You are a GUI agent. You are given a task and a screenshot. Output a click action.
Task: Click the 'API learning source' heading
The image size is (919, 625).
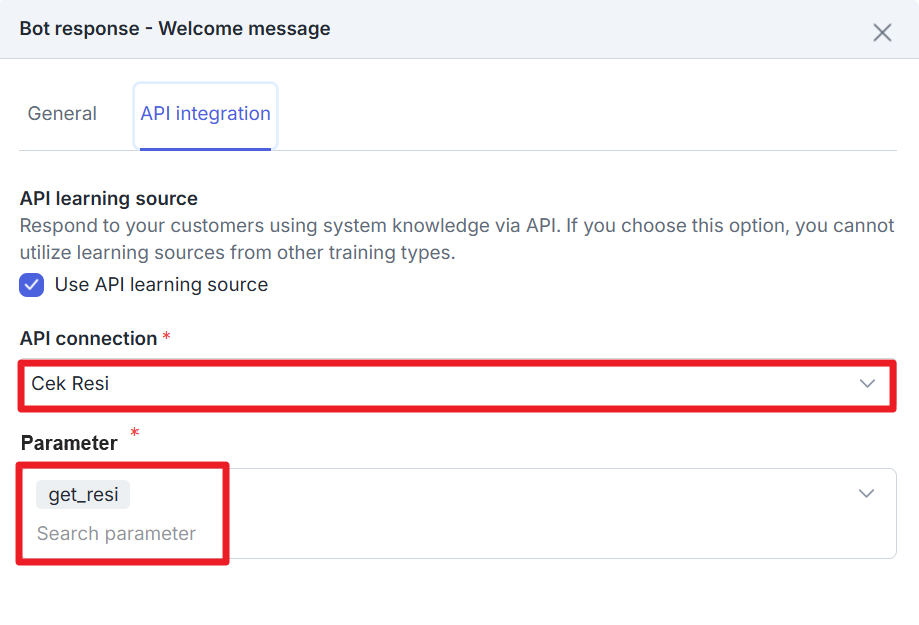[x=109, y=198]
